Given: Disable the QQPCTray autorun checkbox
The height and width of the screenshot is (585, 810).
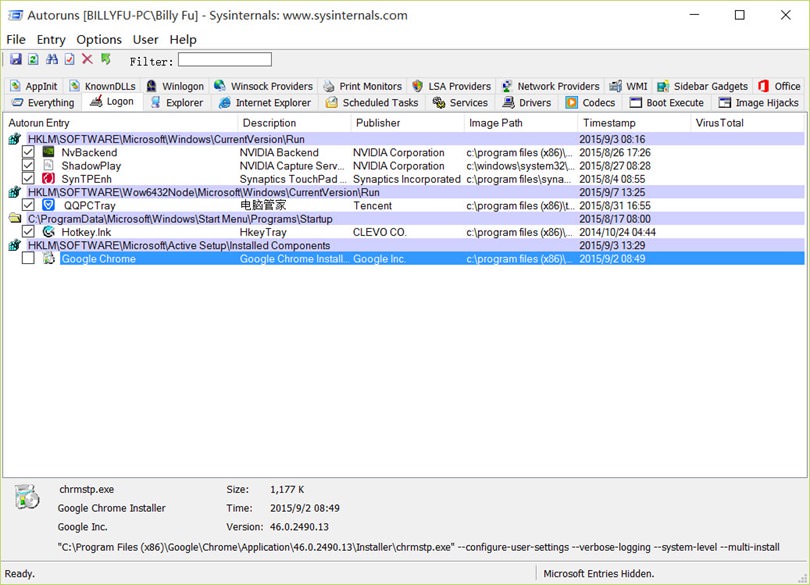Looking at the screenshot, I should point(28,205).
